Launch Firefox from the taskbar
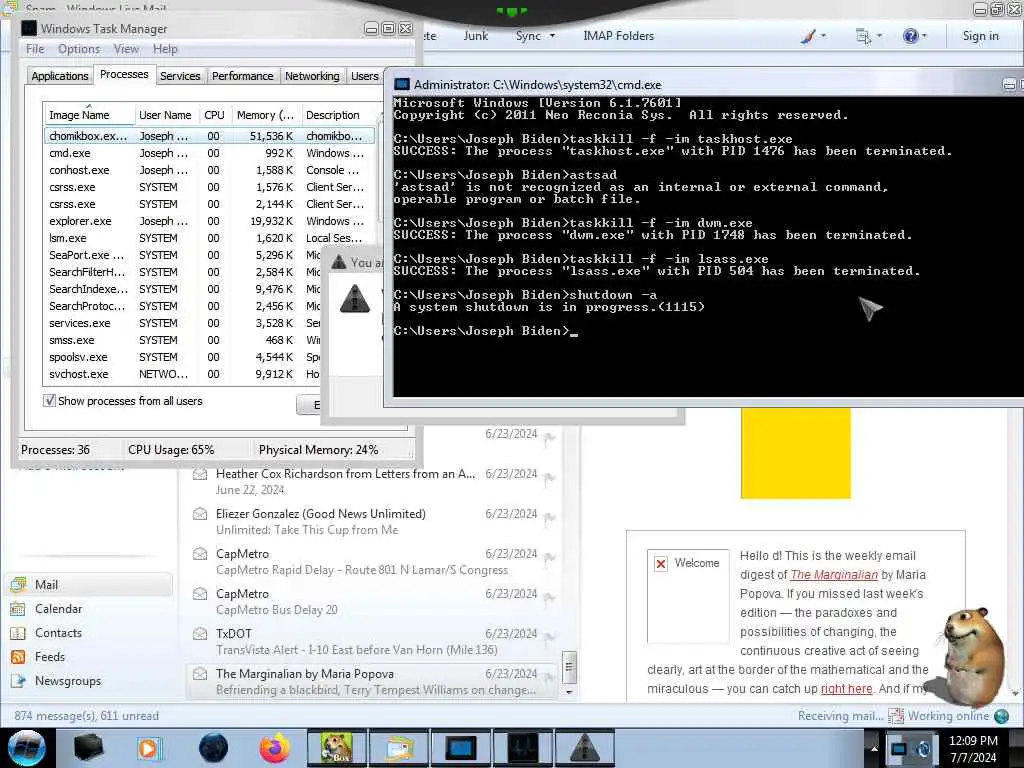The width and height of the screenshot is (1024, 768). click(274, 748)
